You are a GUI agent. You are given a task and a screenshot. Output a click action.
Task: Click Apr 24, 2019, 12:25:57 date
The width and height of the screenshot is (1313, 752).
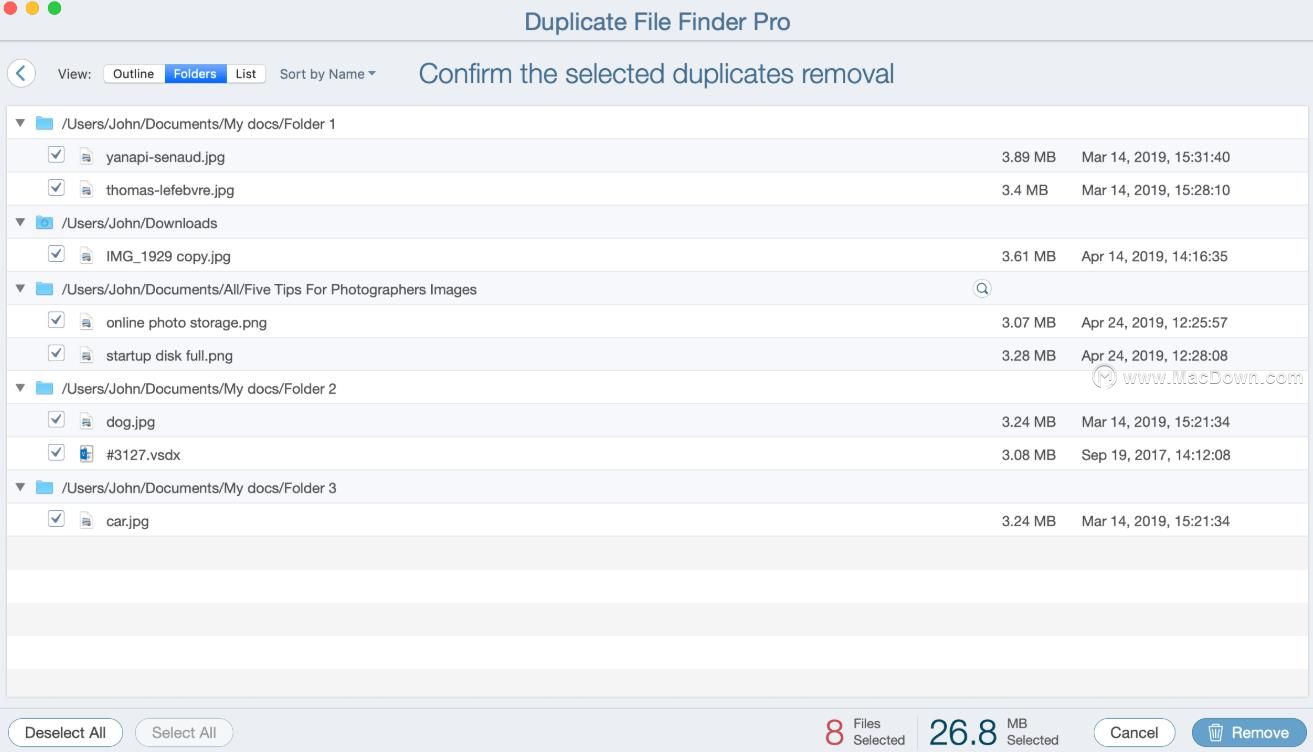(1154, 322)
